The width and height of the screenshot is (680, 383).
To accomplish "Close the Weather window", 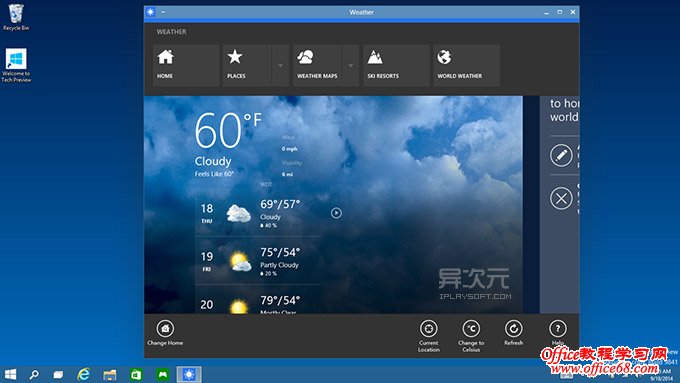I will [x=573, y=12].
